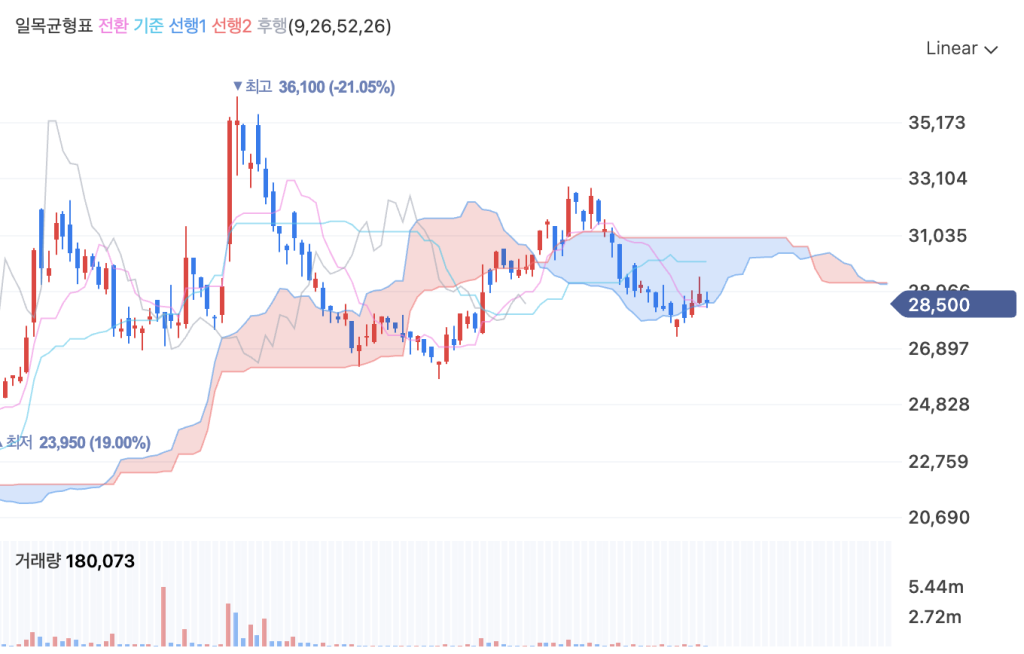Click the 31,035 price axis label

(936, 236)
